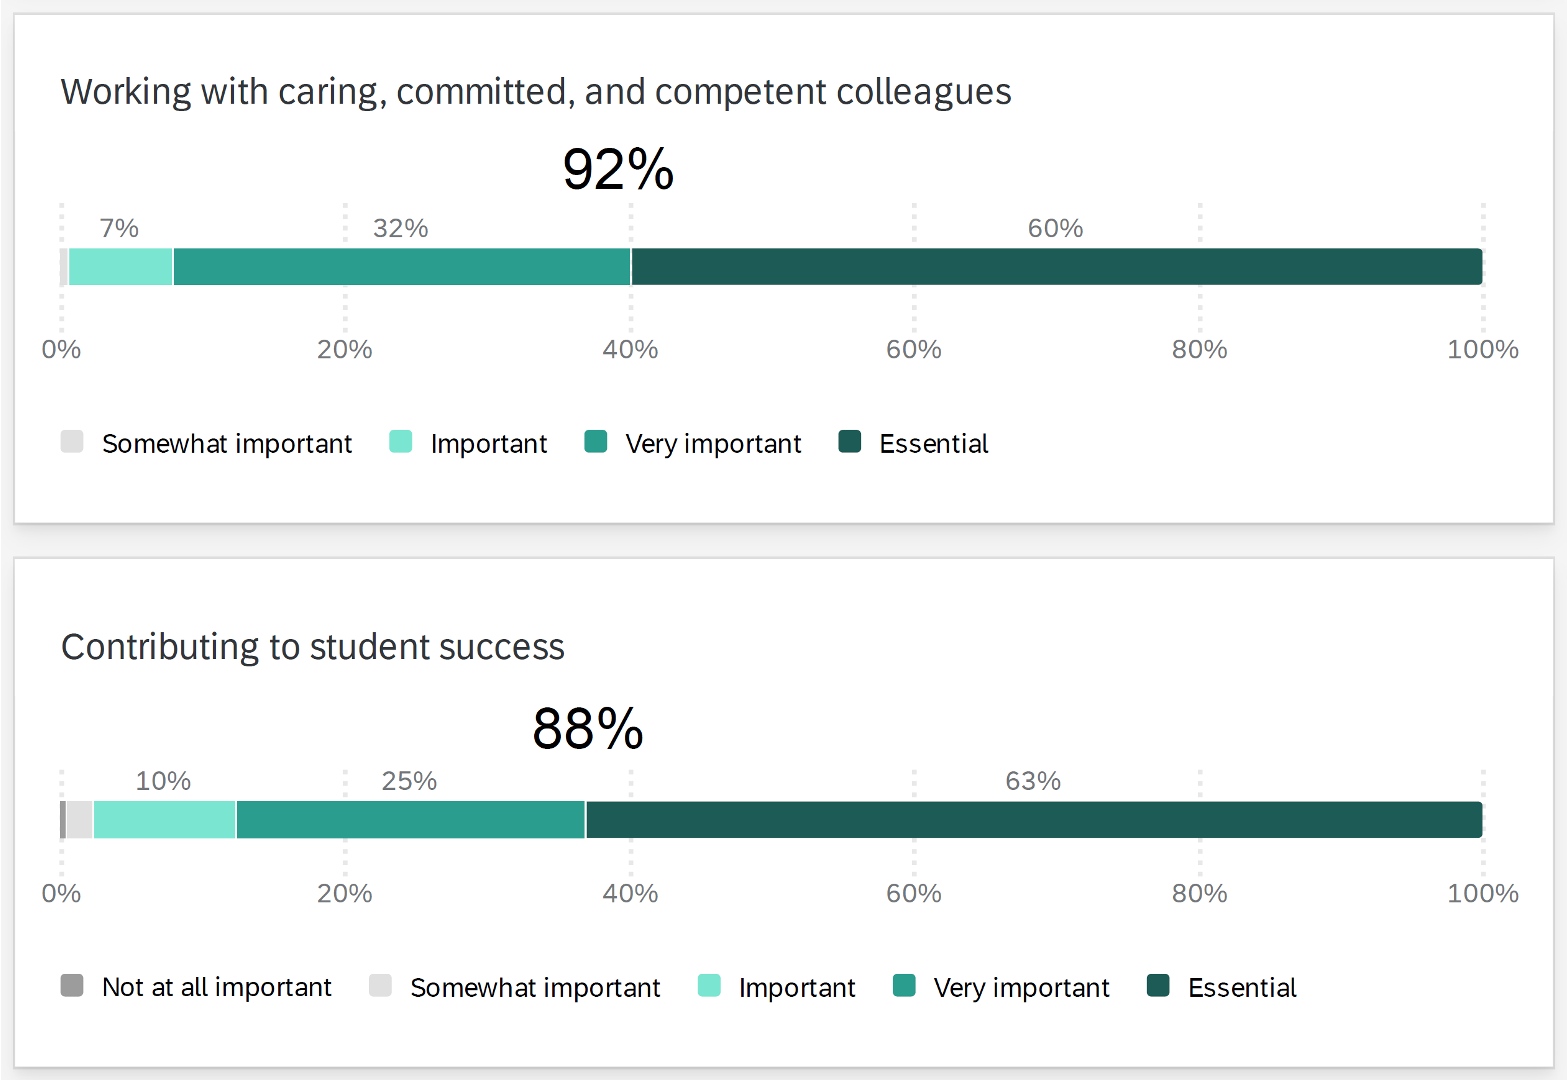Toggle Important legend swatch in colleagues chart
The width and height of the screenshot is (1568, 1080).
[401, 442]
